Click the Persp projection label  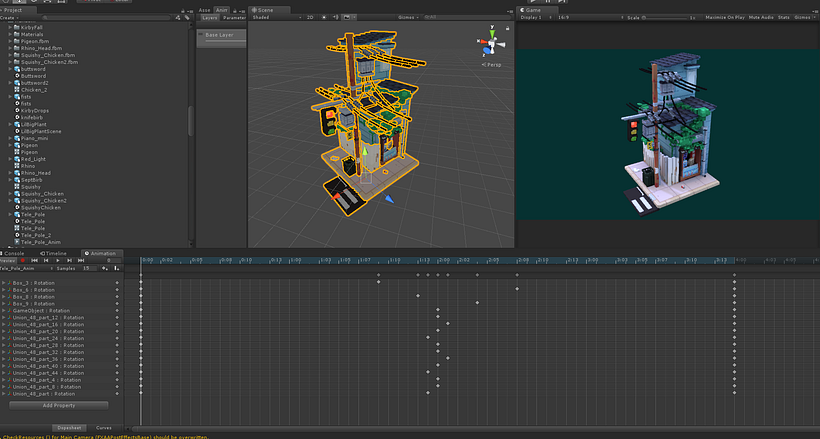pos(493,65)
